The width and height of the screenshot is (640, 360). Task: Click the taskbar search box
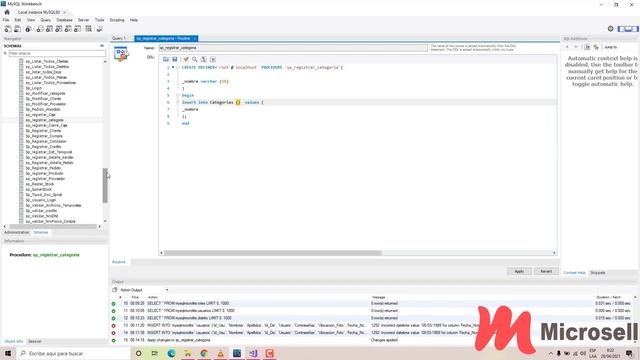tap(73, 353)
